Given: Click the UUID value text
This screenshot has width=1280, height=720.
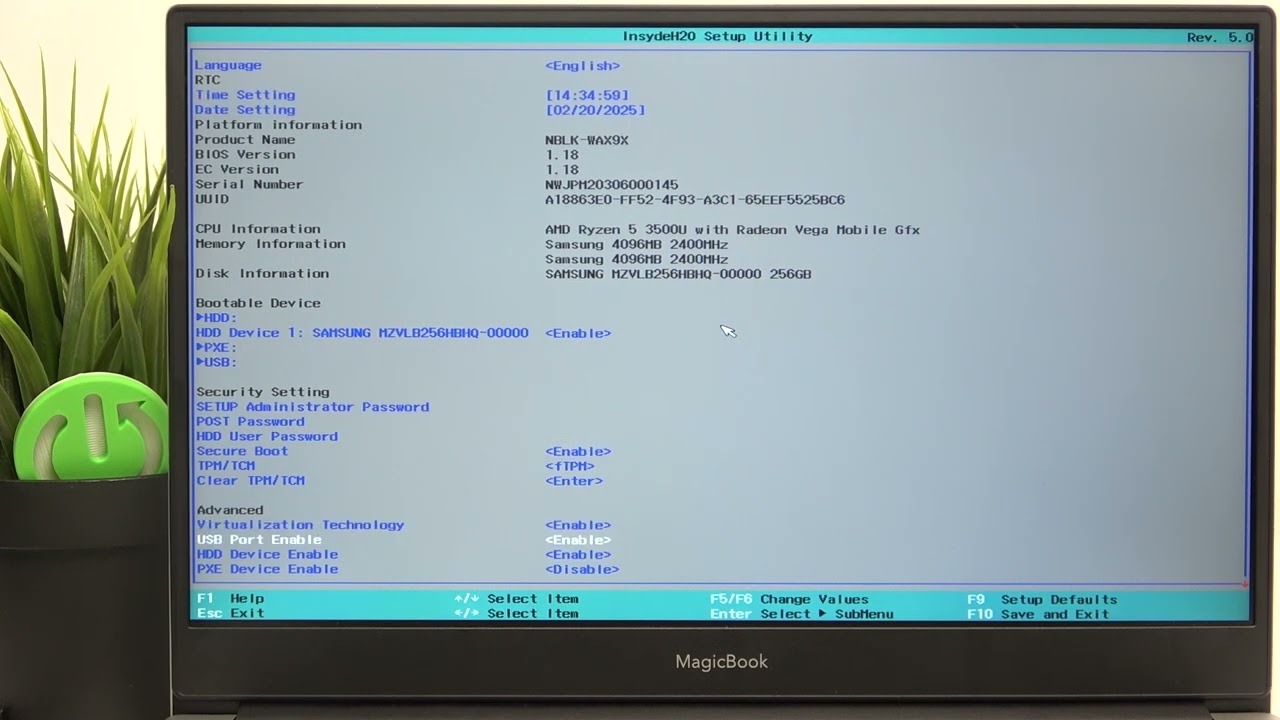Looking at the screenshot, I should [695, 200].
